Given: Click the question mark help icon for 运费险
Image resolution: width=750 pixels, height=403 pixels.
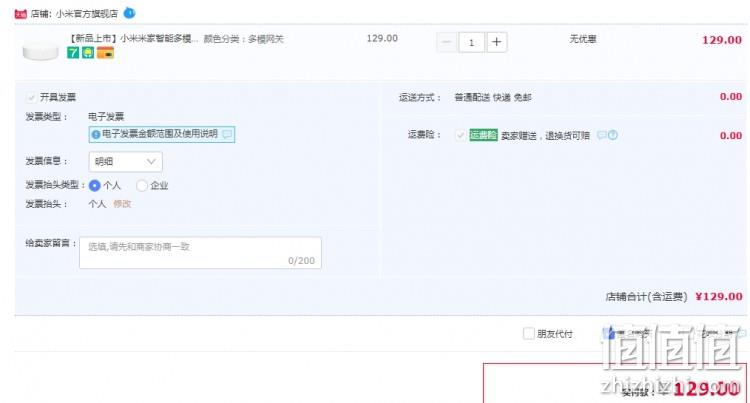Looking at the screenshot, I should [613, 135].
